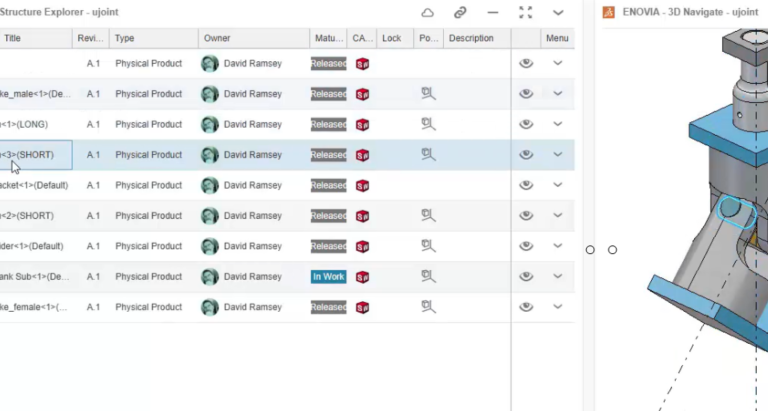Click the highlighted pin in 3D model
This screenshot has height=411, width=768.
[736, 212]
